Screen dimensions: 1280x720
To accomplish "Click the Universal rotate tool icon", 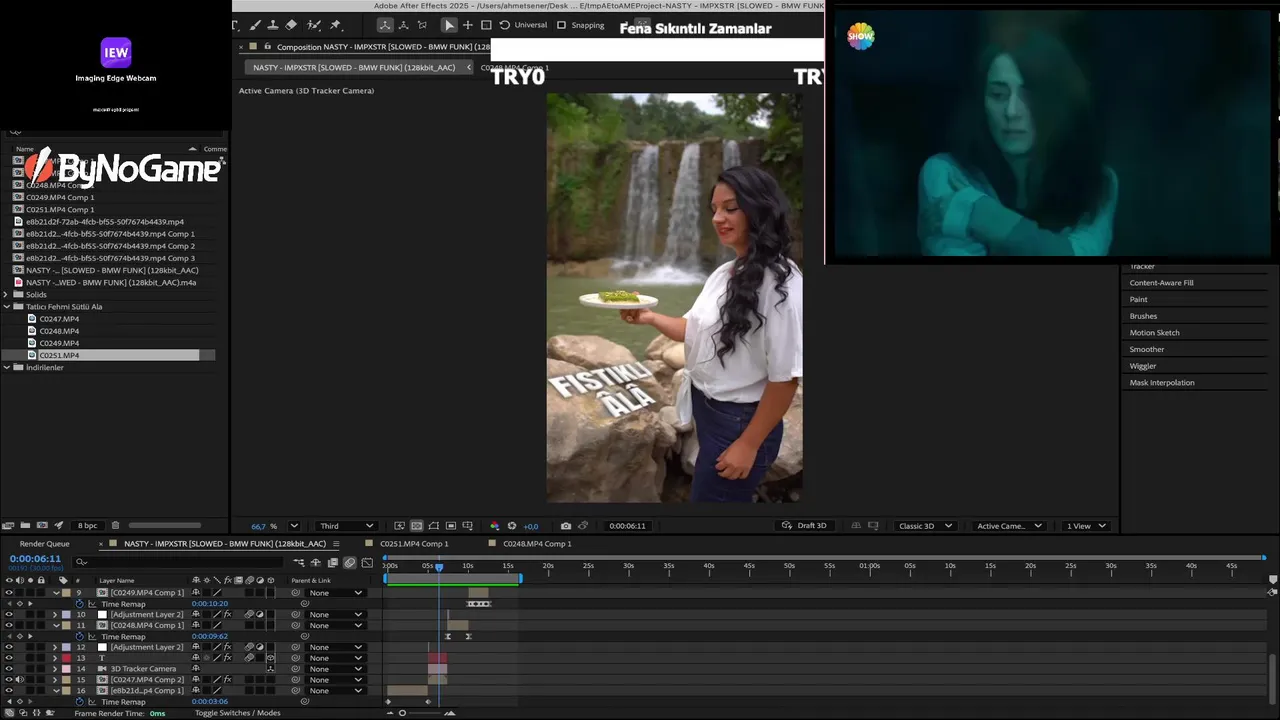I will click(x=504, y=25).
